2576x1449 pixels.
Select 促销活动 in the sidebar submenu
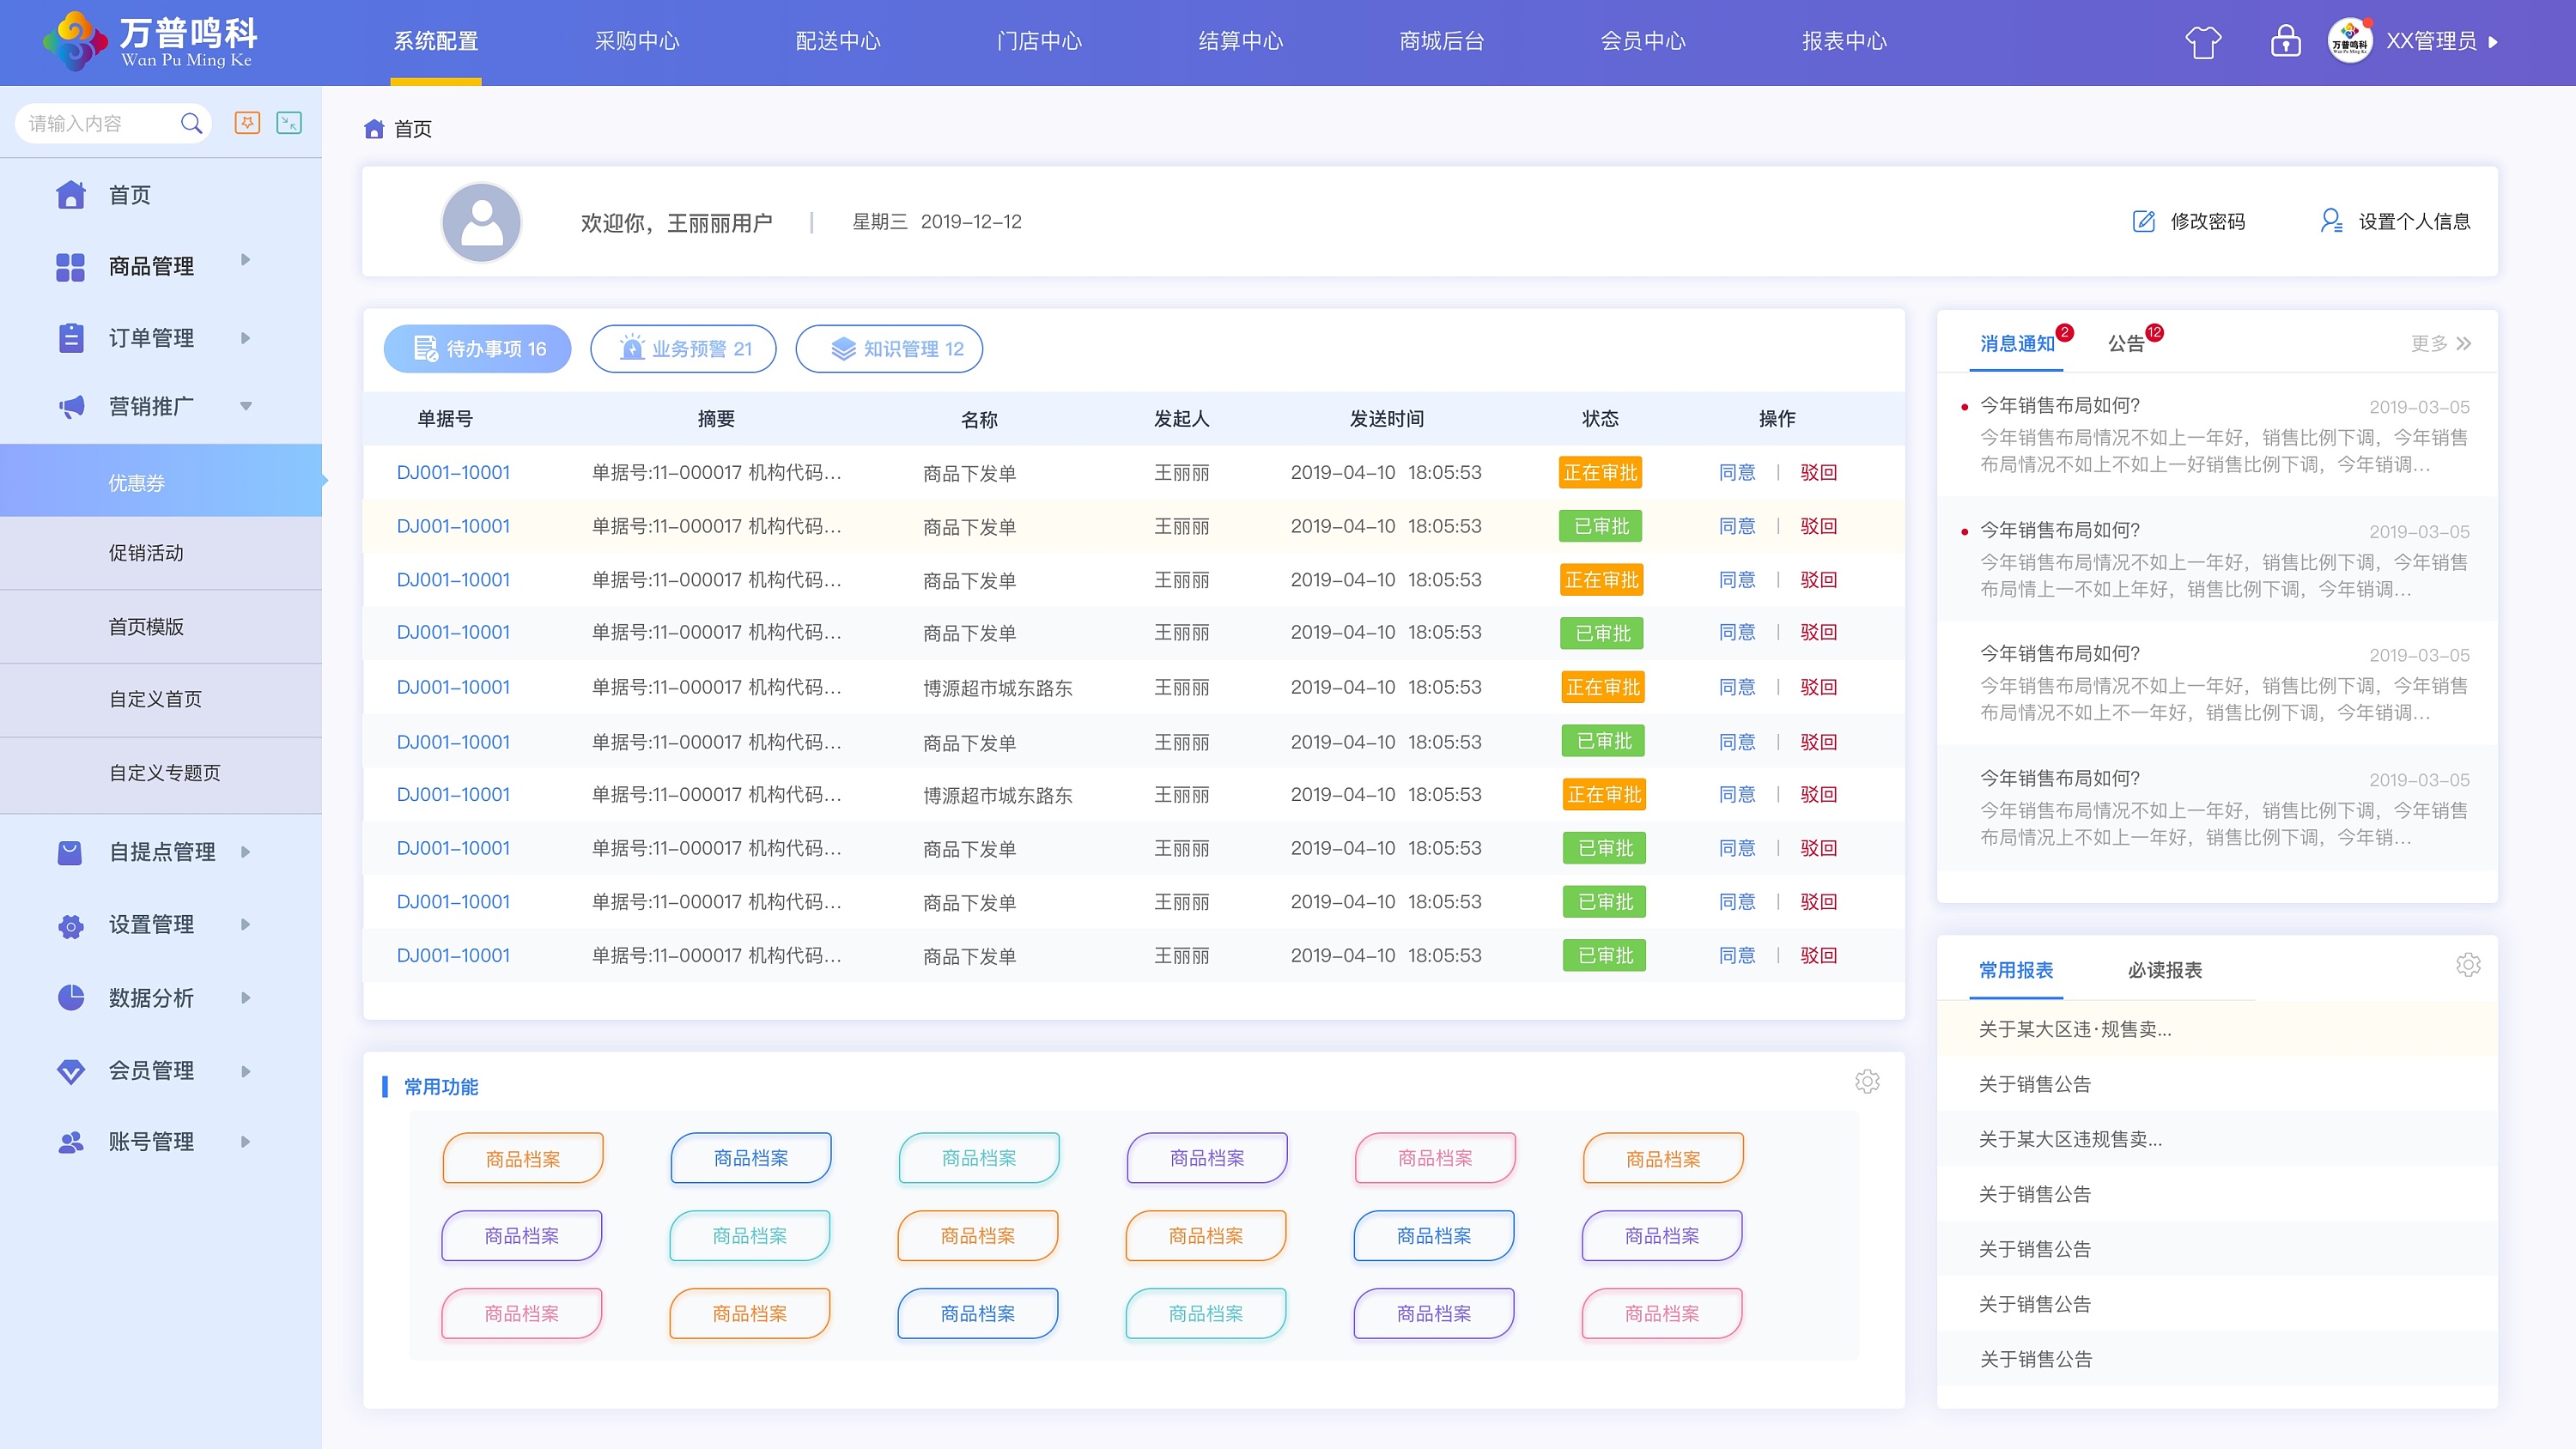(x=161, y=553)
